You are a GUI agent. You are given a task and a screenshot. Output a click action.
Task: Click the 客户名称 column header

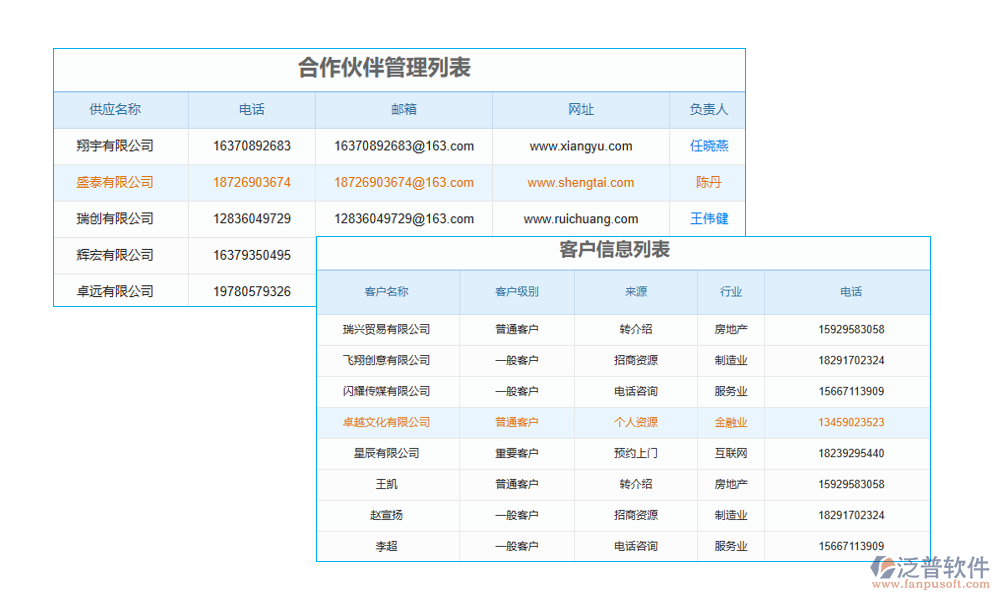coord(388,292)
